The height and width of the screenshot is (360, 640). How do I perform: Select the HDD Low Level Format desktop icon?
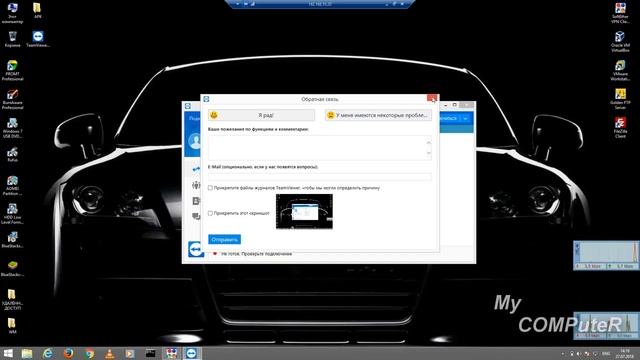(12, 214)
